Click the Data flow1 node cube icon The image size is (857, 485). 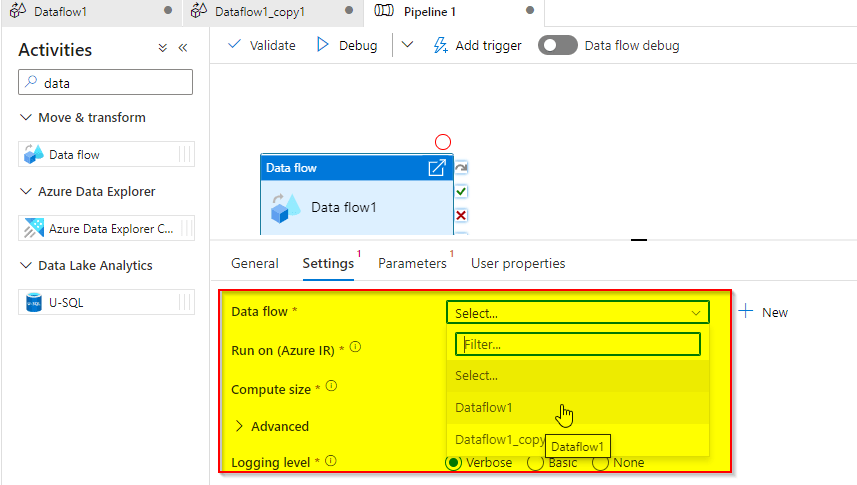point(285,208)
